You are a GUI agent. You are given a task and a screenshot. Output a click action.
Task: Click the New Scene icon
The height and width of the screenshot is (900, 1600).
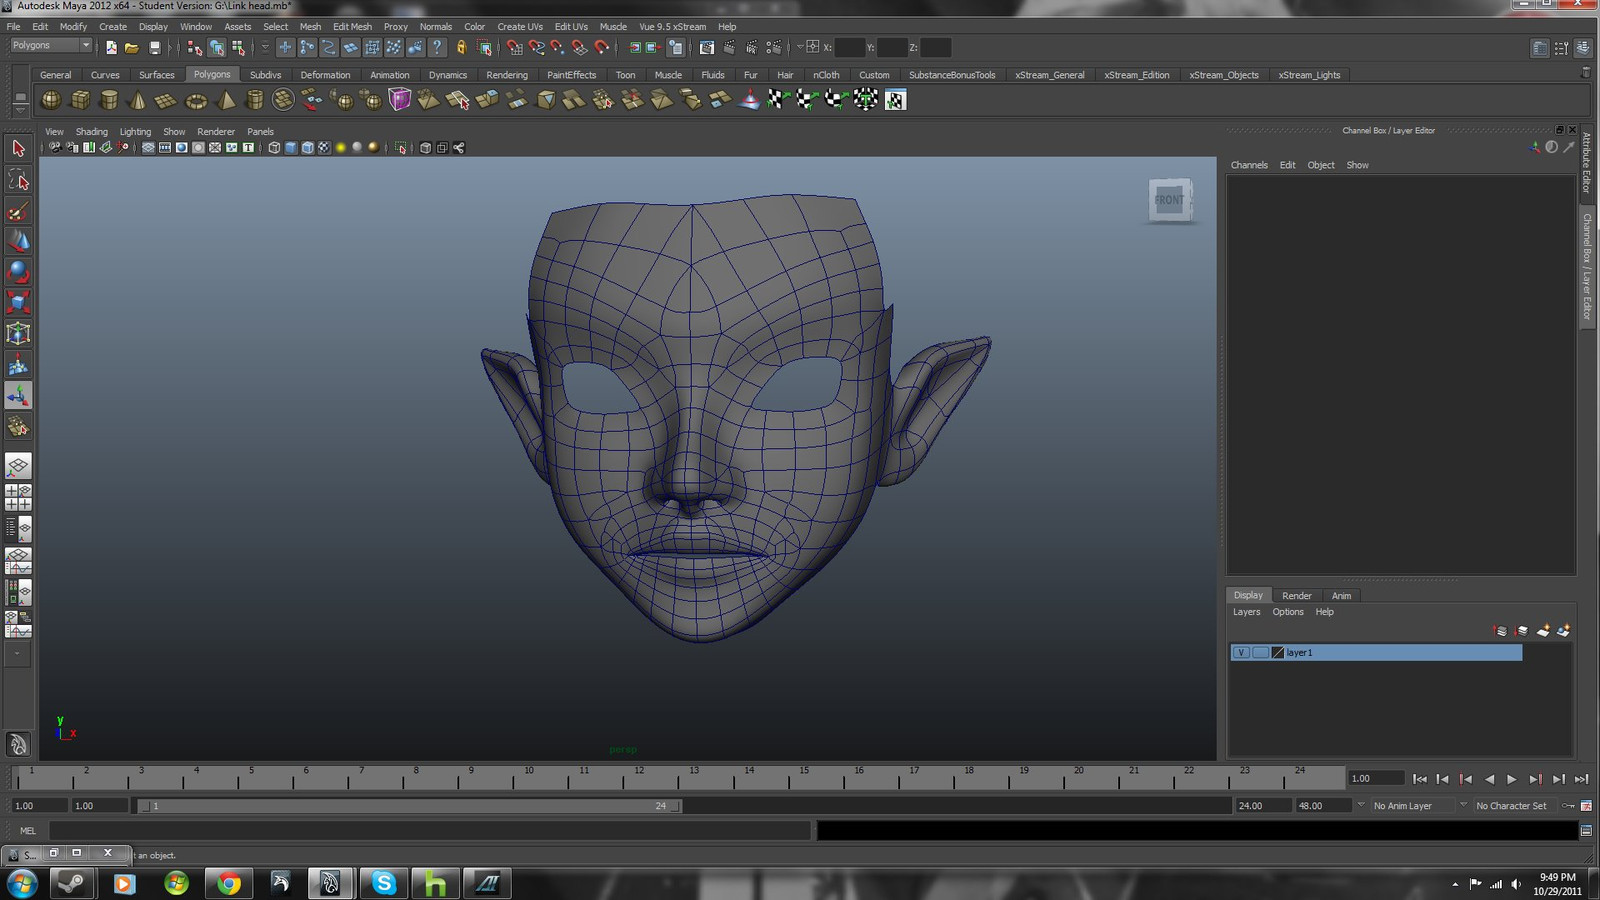pyautogui.click(x=111, y=47)
